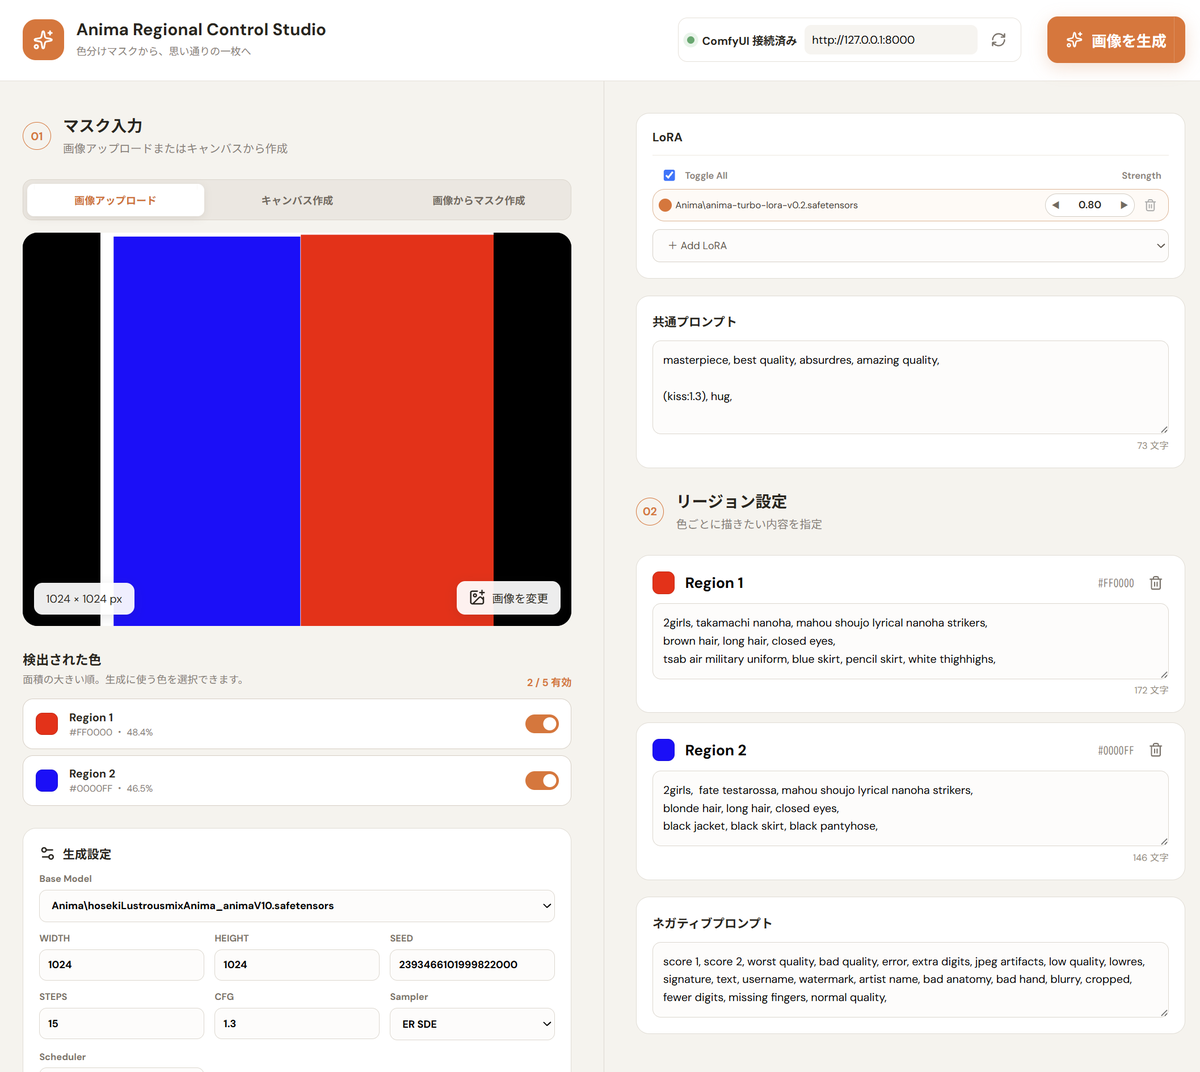The width and height of the screenshot is (1200, 1072).
Task: Switch to the キャンバス作成 tab
Action: click(x=297, y=200)
